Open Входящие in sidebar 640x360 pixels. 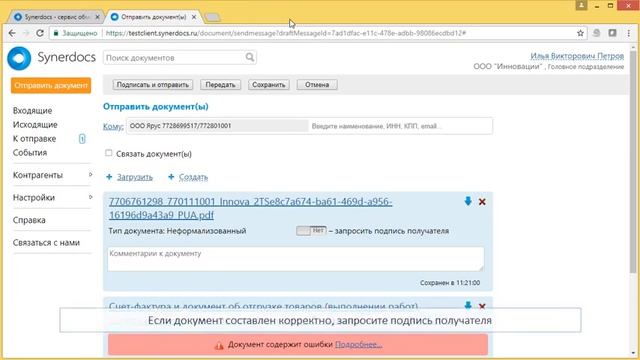(x=33, y=111)
